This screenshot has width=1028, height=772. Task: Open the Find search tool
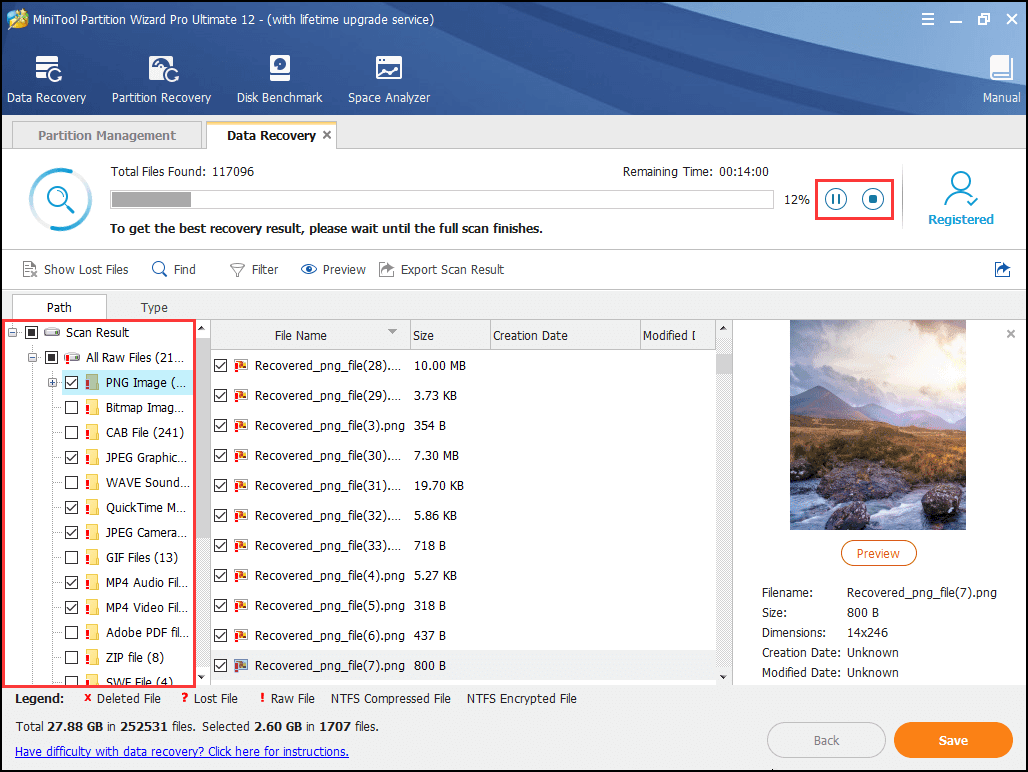(x=174, y=269)
